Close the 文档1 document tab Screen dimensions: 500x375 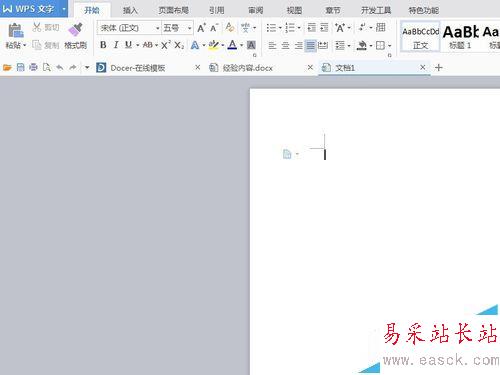[x=423, y=67]
